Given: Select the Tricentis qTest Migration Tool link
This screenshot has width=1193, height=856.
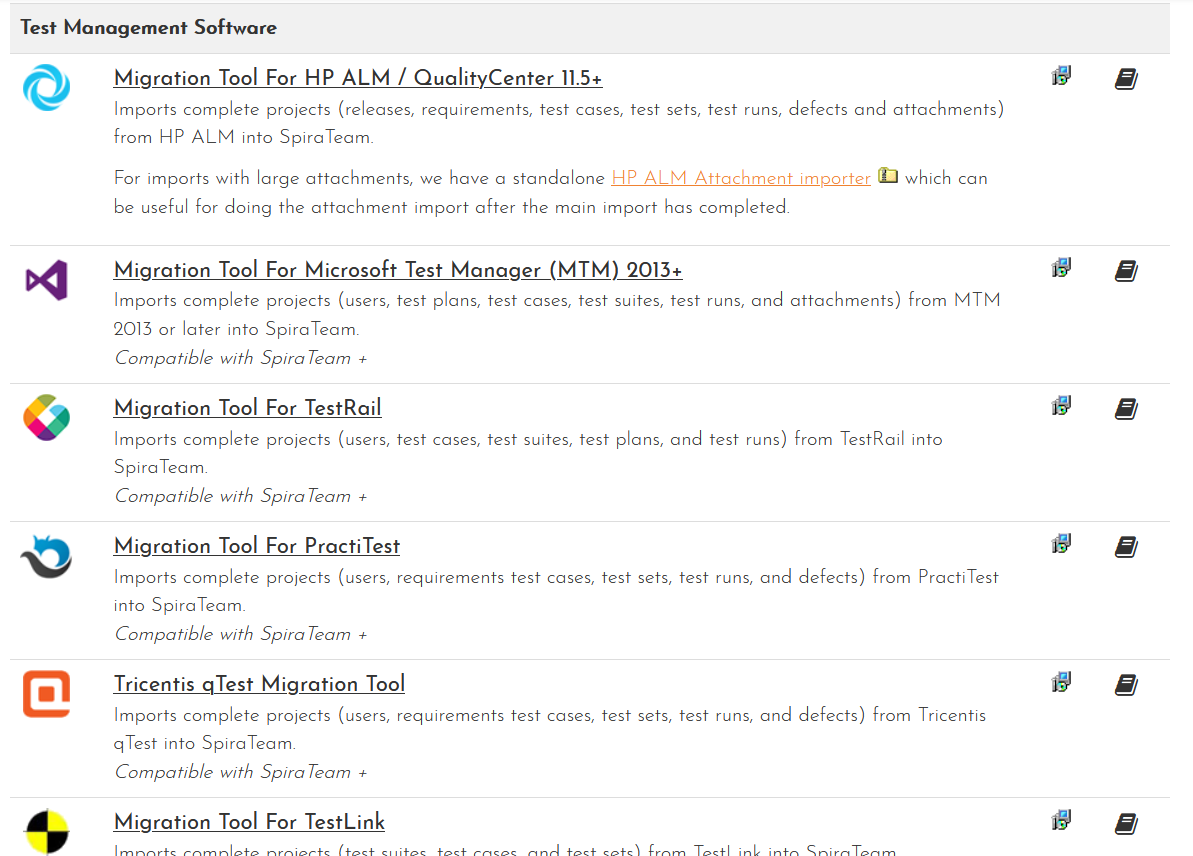Looking at the screenshot, I should tap(259, 684).
